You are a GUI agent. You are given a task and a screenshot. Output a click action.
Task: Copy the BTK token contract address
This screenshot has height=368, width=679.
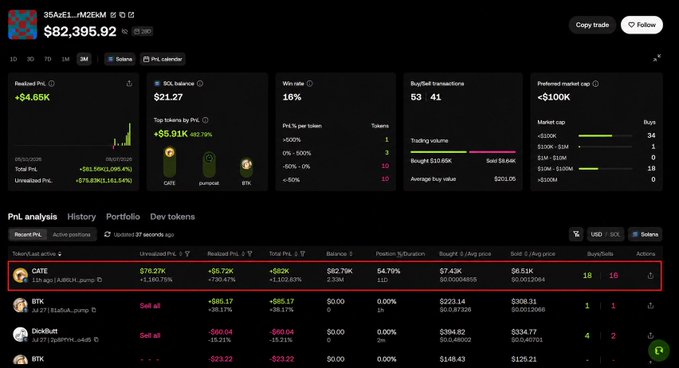[94, 310]
